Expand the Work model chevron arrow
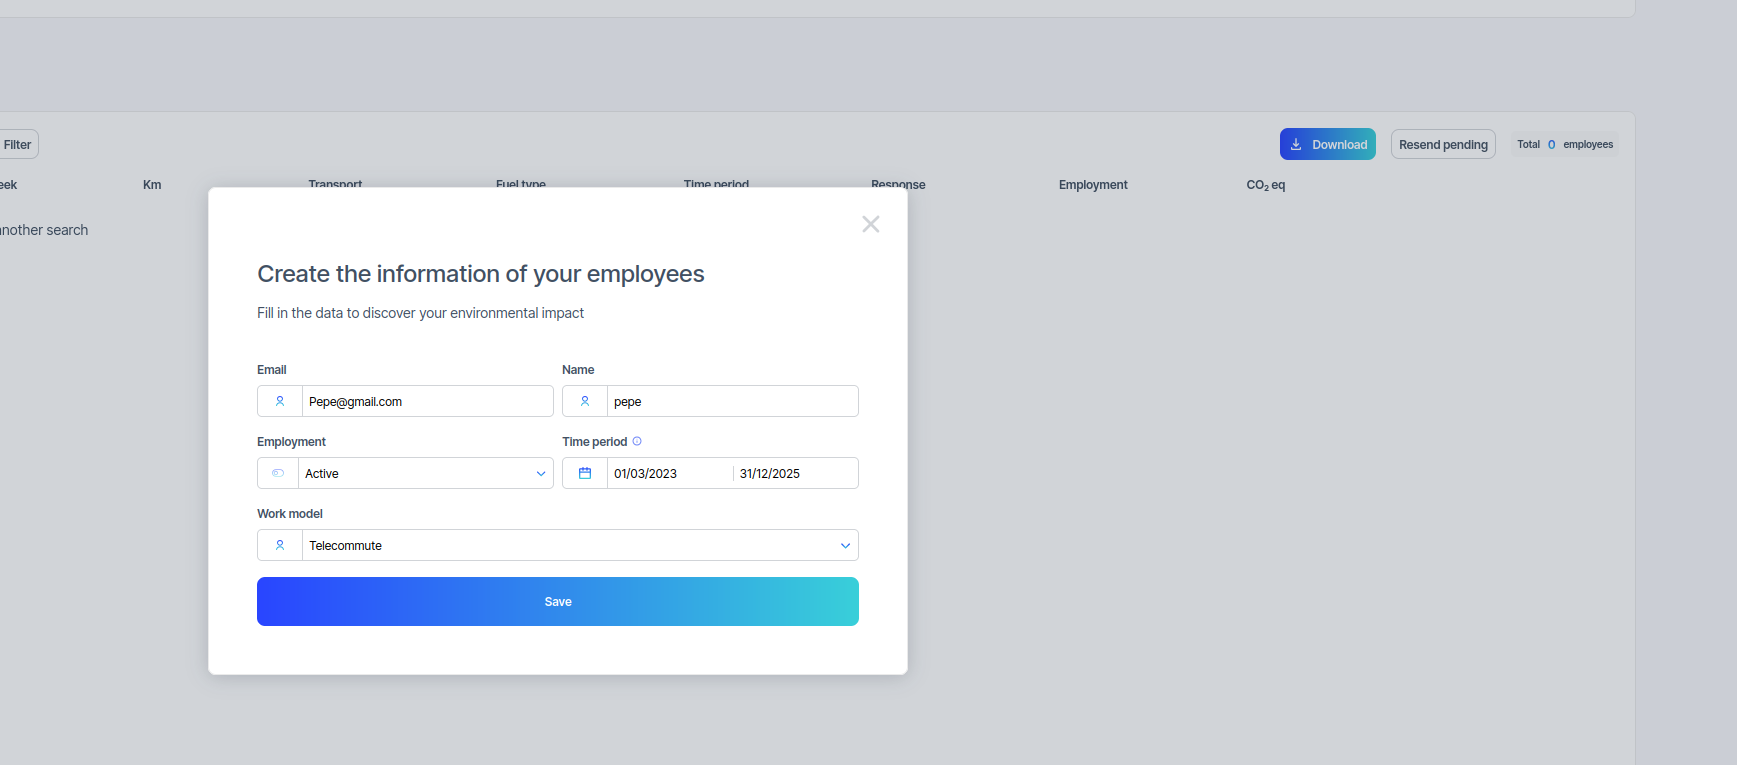Image resolution: width=1737 pixels, height=765 pixels. (x=845, y=546)
